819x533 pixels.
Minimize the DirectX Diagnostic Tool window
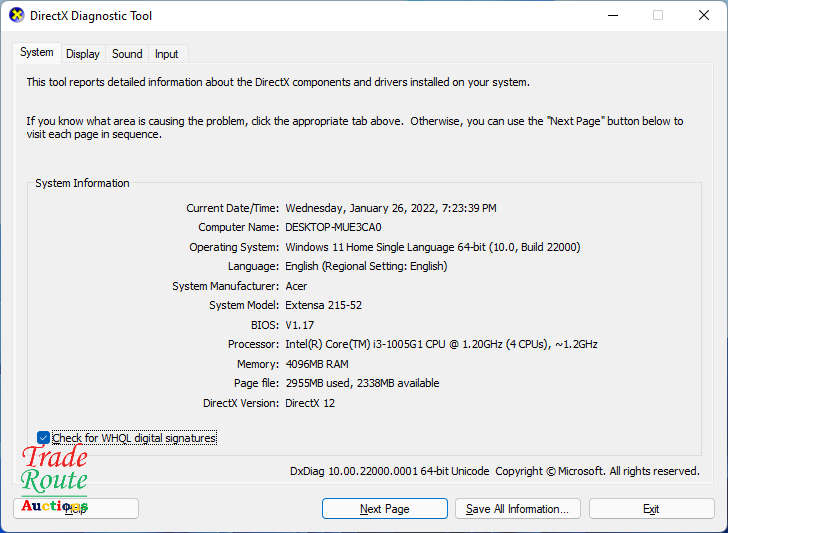pyautogui.click(x=612, y=16)
